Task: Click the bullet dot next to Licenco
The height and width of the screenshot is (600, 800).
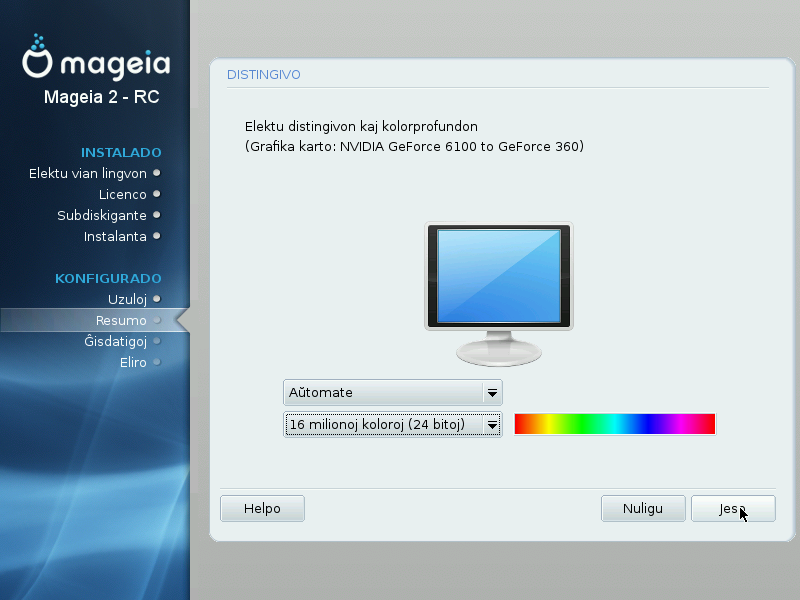Action: 157,194
